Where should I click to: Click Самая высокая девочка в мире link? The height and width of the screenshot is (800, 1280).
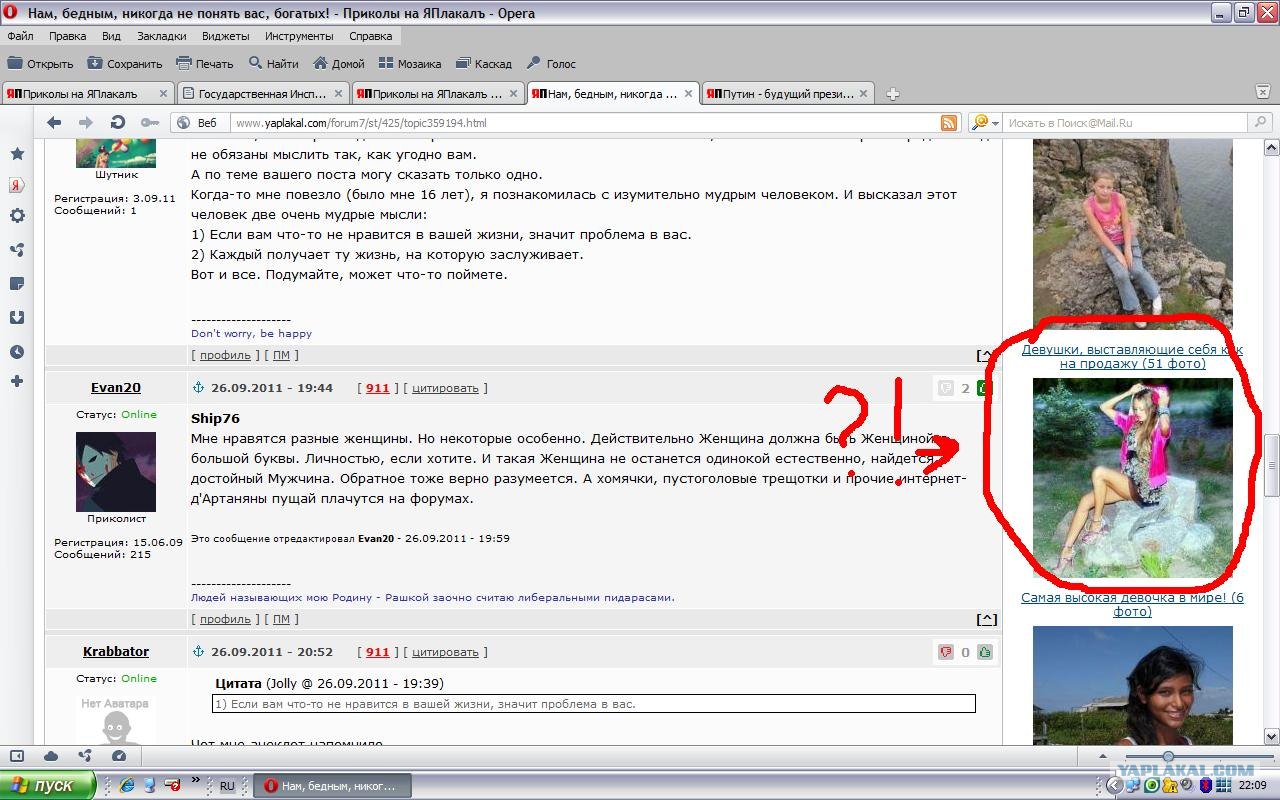pyautogui.click(x=1132, y=604)
